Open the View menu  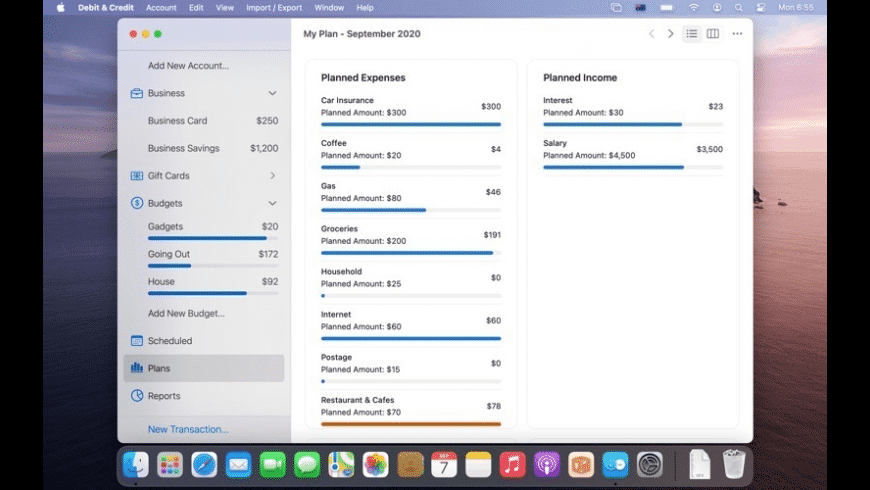225,8
